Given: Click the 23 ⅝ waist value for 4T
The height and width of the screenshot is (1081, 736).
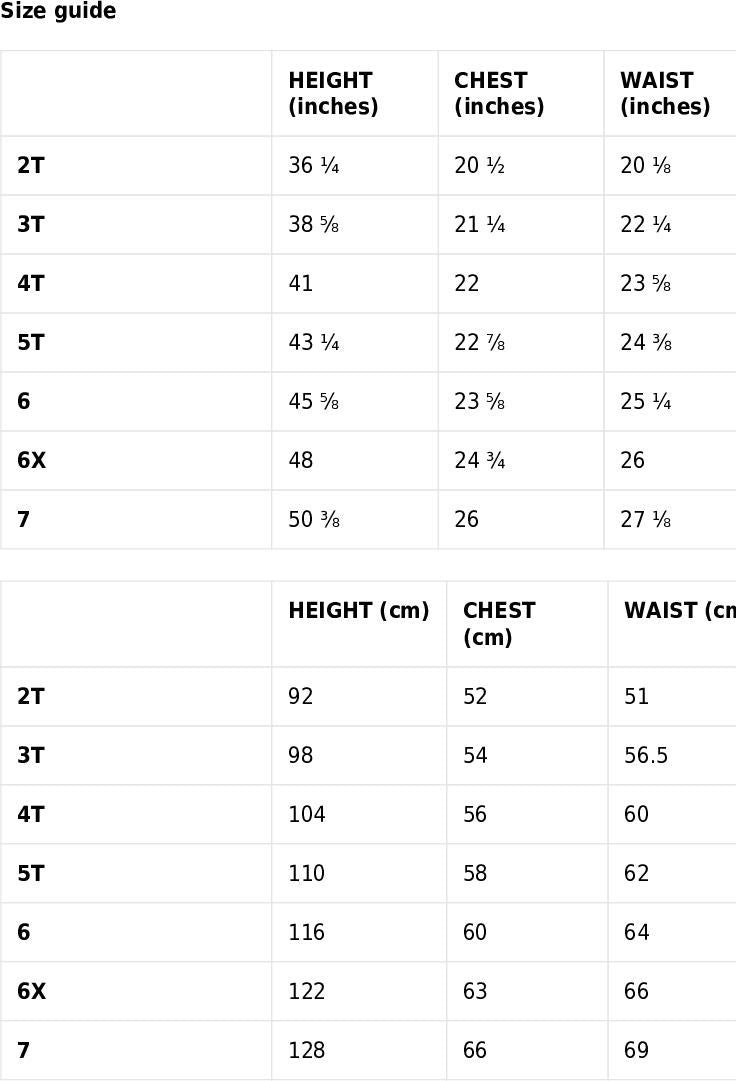Looking at the screenshot, I should 646,283.
